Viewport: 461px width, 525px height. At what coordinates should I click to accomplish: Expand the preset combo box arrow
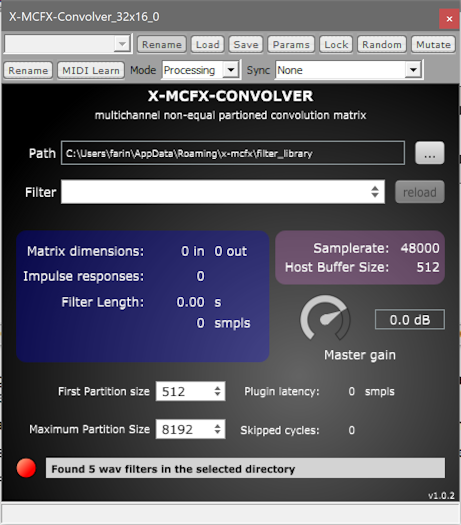pyautogui.click(x=122, y=44)
